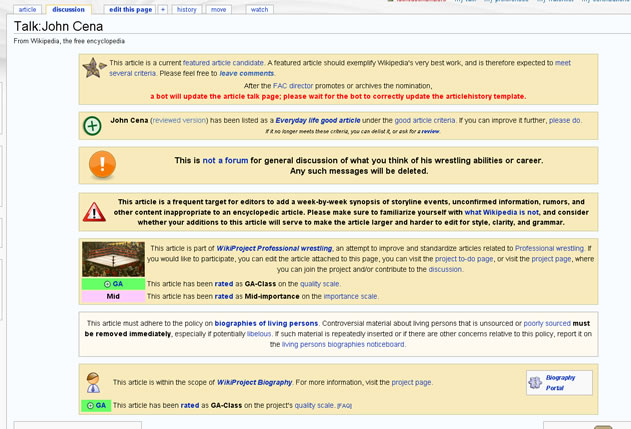Click the poorly sourced link
This screenshot has height=429, width=631.
(547, 323)
